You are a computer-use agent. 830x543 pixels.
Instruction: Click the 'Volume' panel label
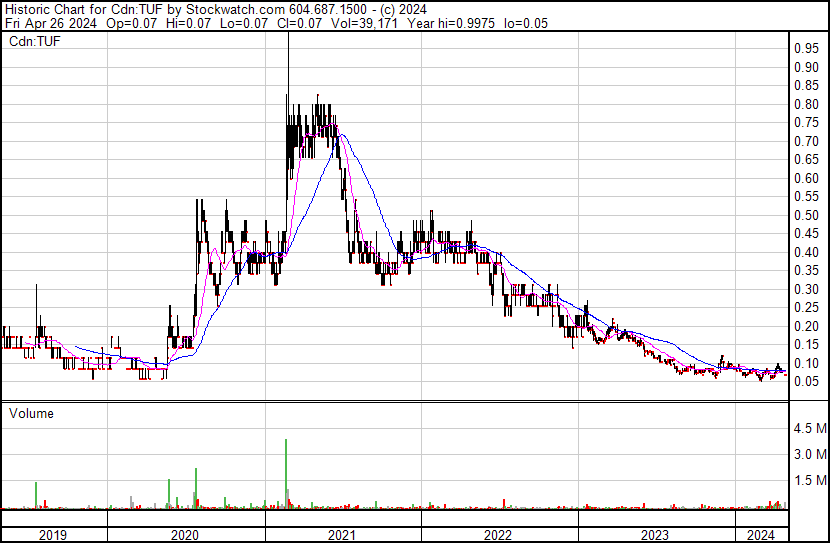31,413
